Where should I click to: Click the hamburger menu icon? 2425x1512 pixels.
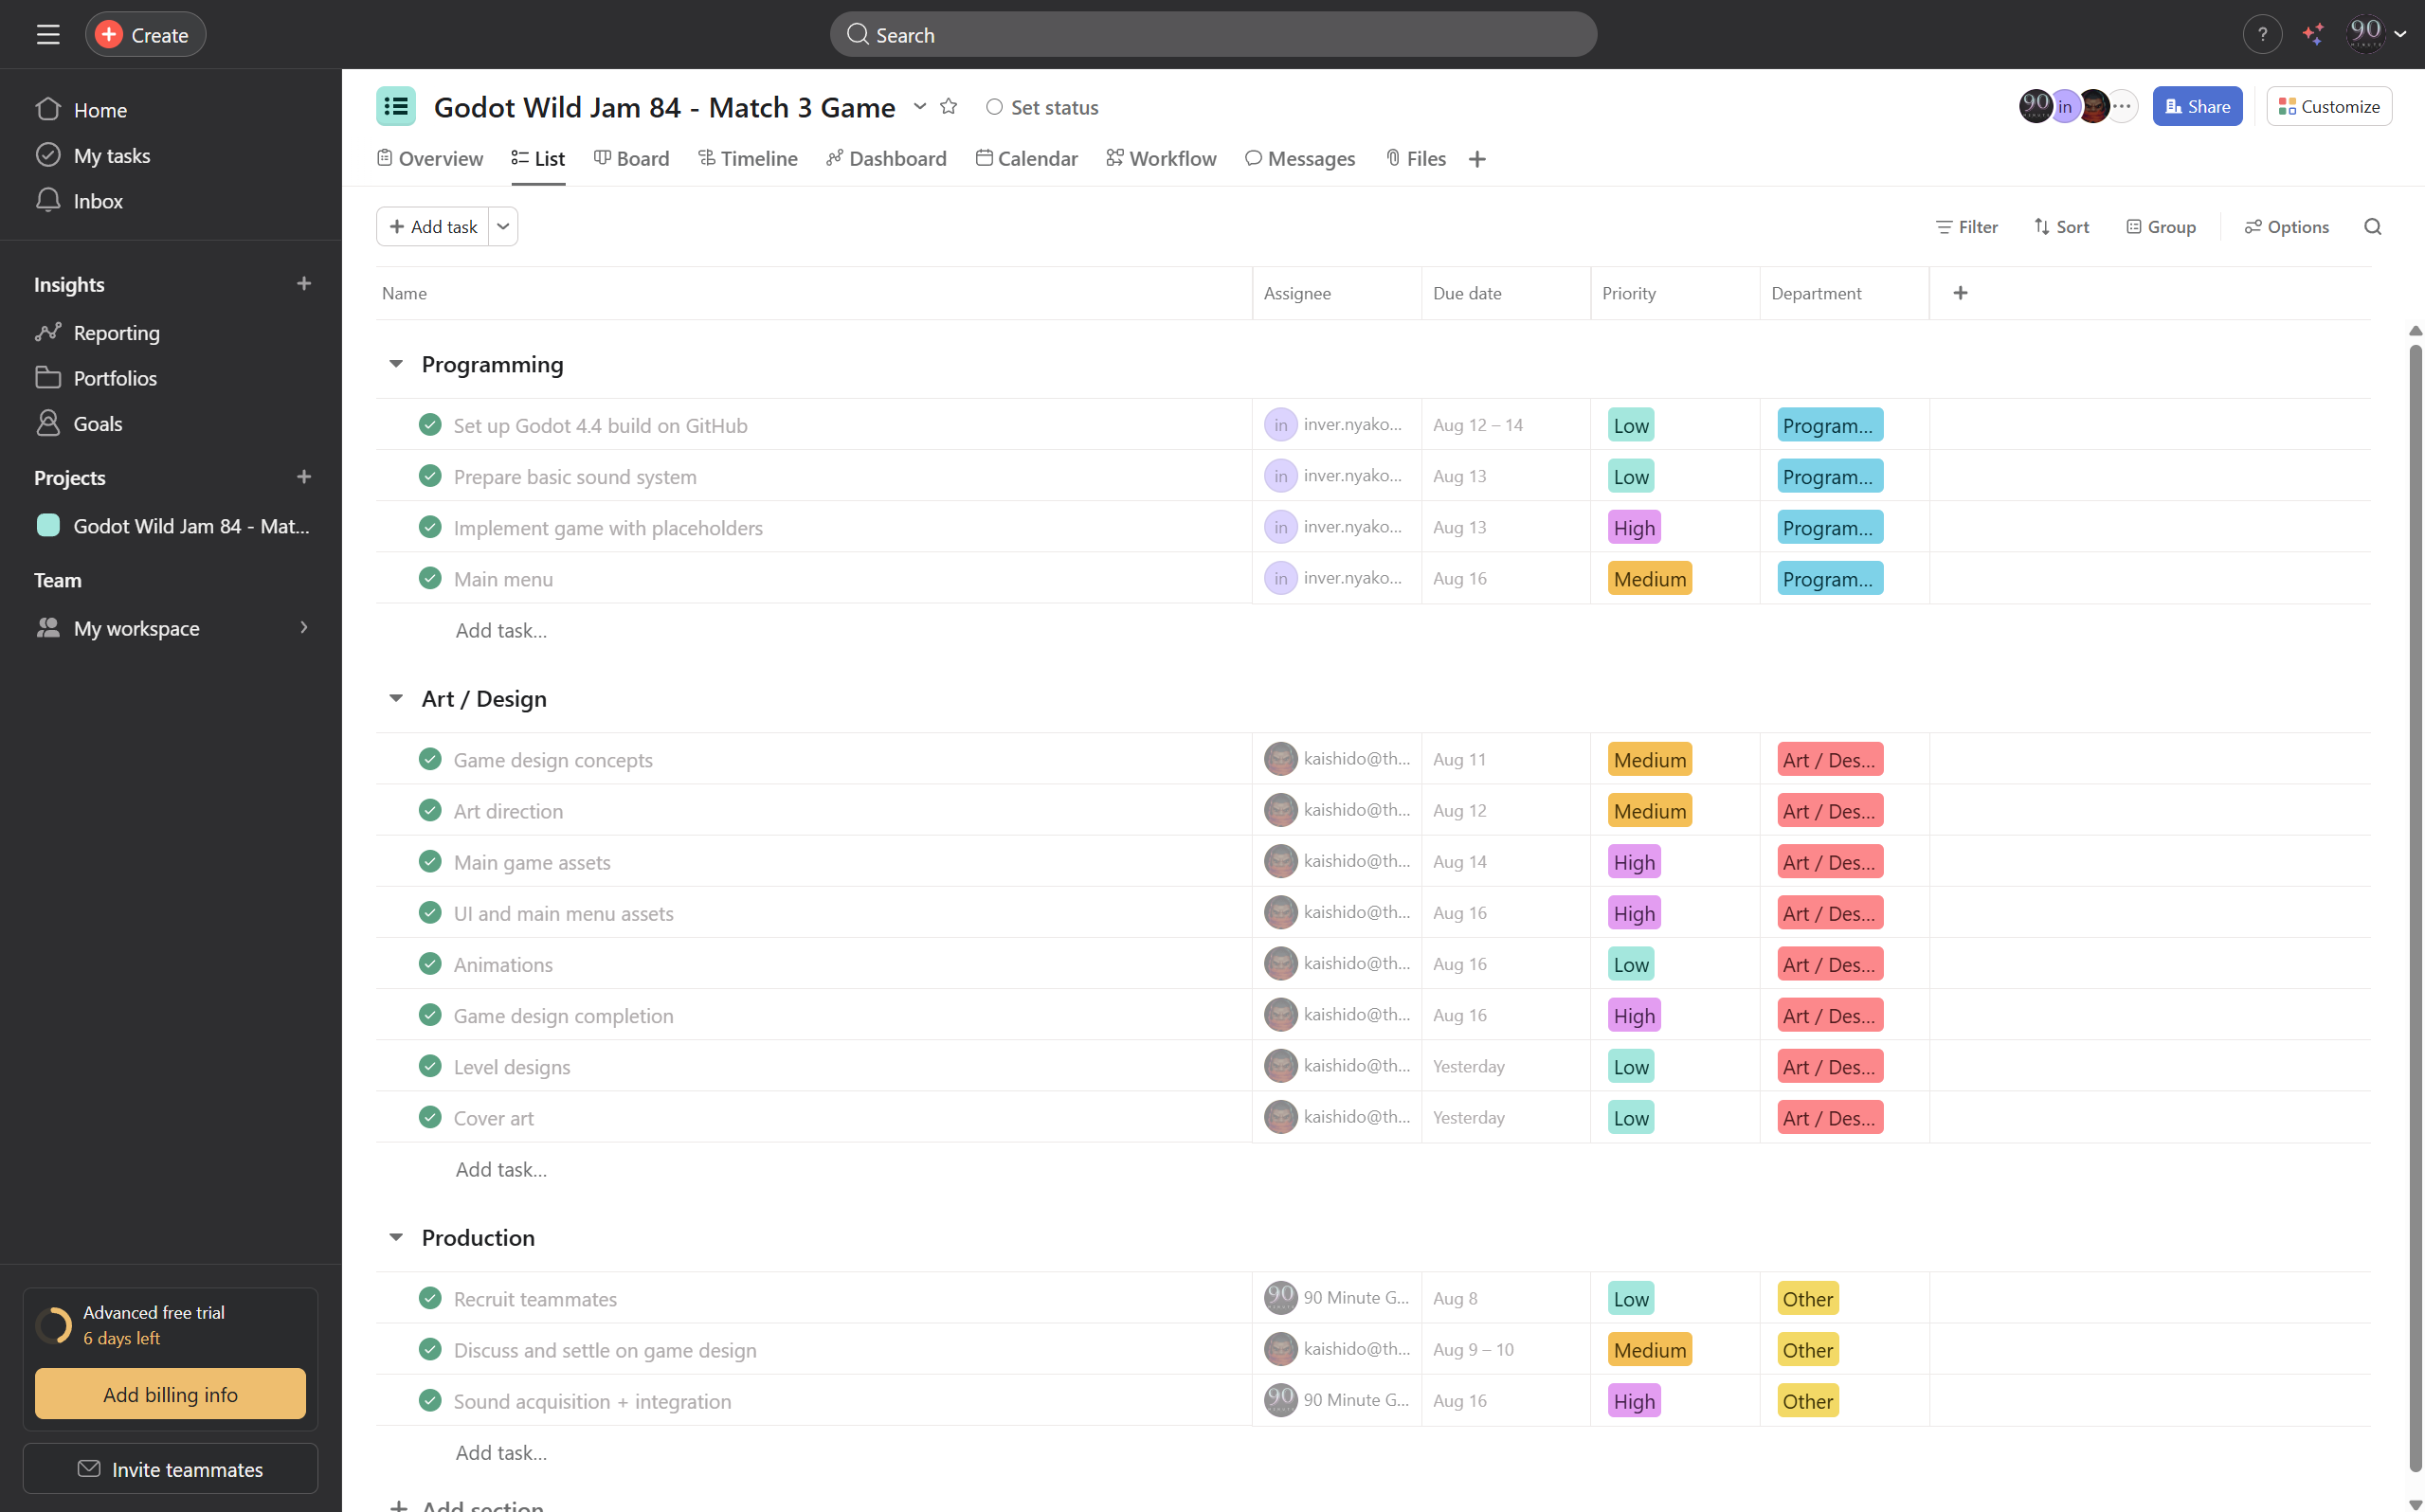[48, 35]
